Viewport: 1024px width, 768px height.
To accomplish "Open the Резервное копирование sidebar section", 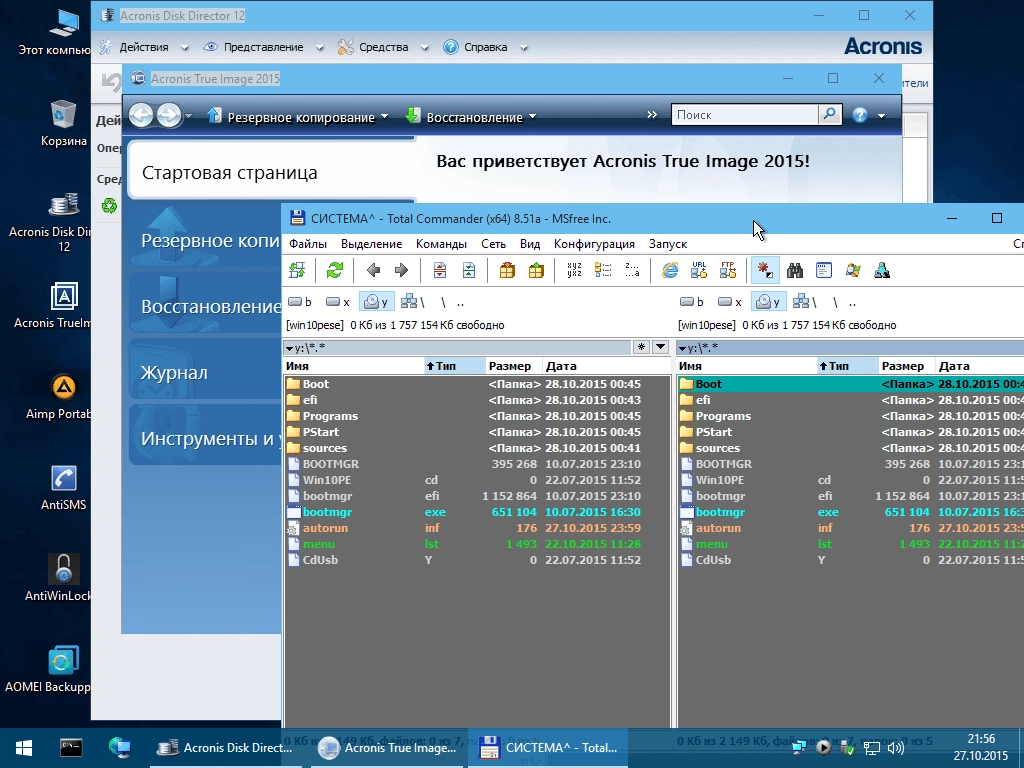I will [205, 240].
